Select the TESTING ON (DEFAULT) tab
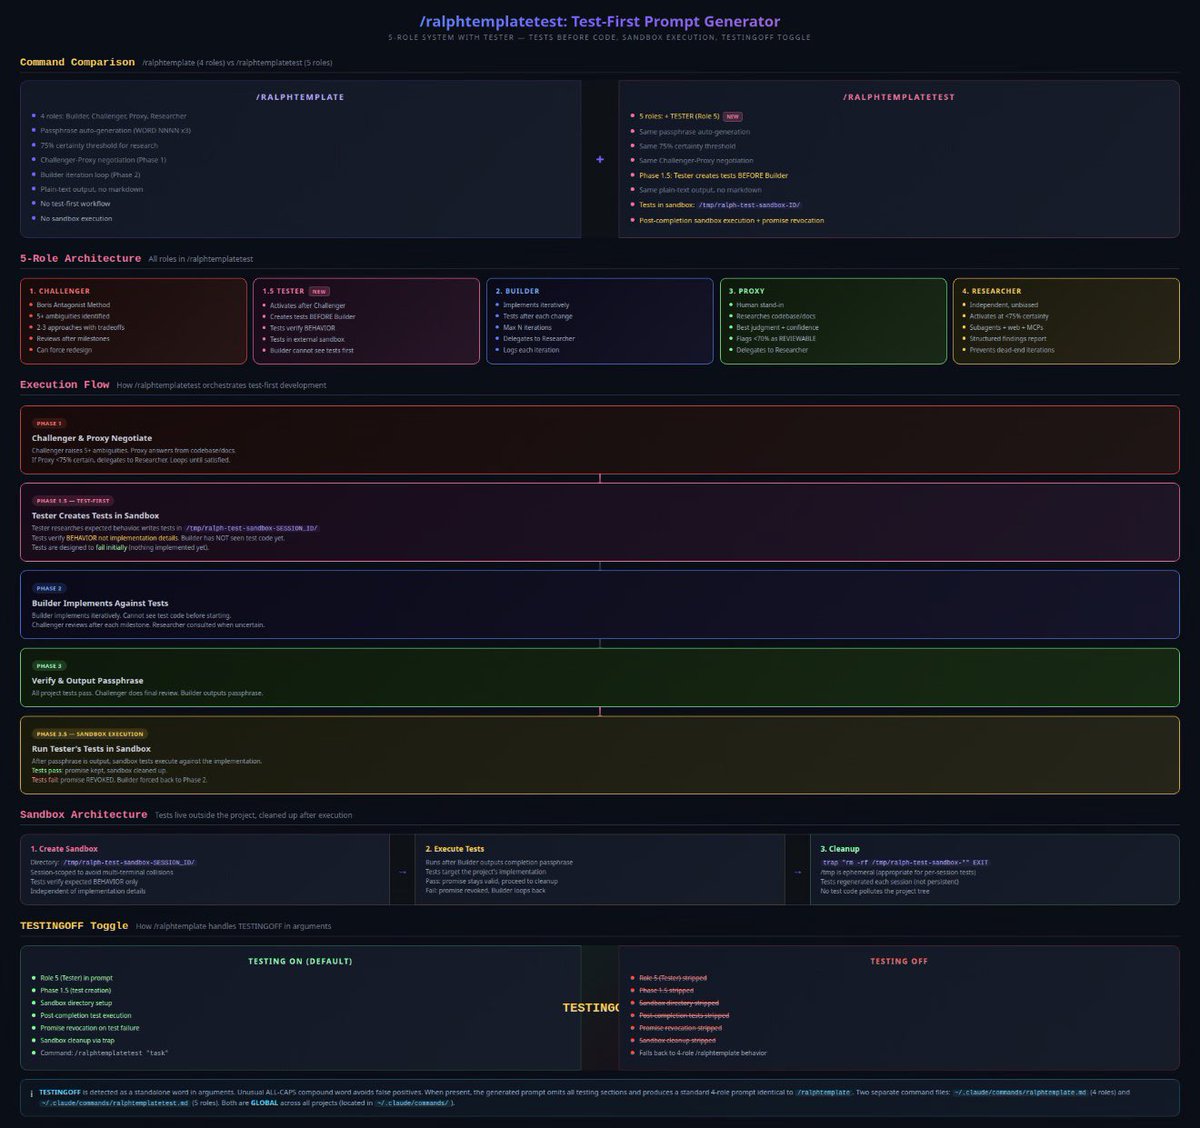The height and width of the screenshot is (1128, 1200). pyautogui.click(x=301, y=961)
